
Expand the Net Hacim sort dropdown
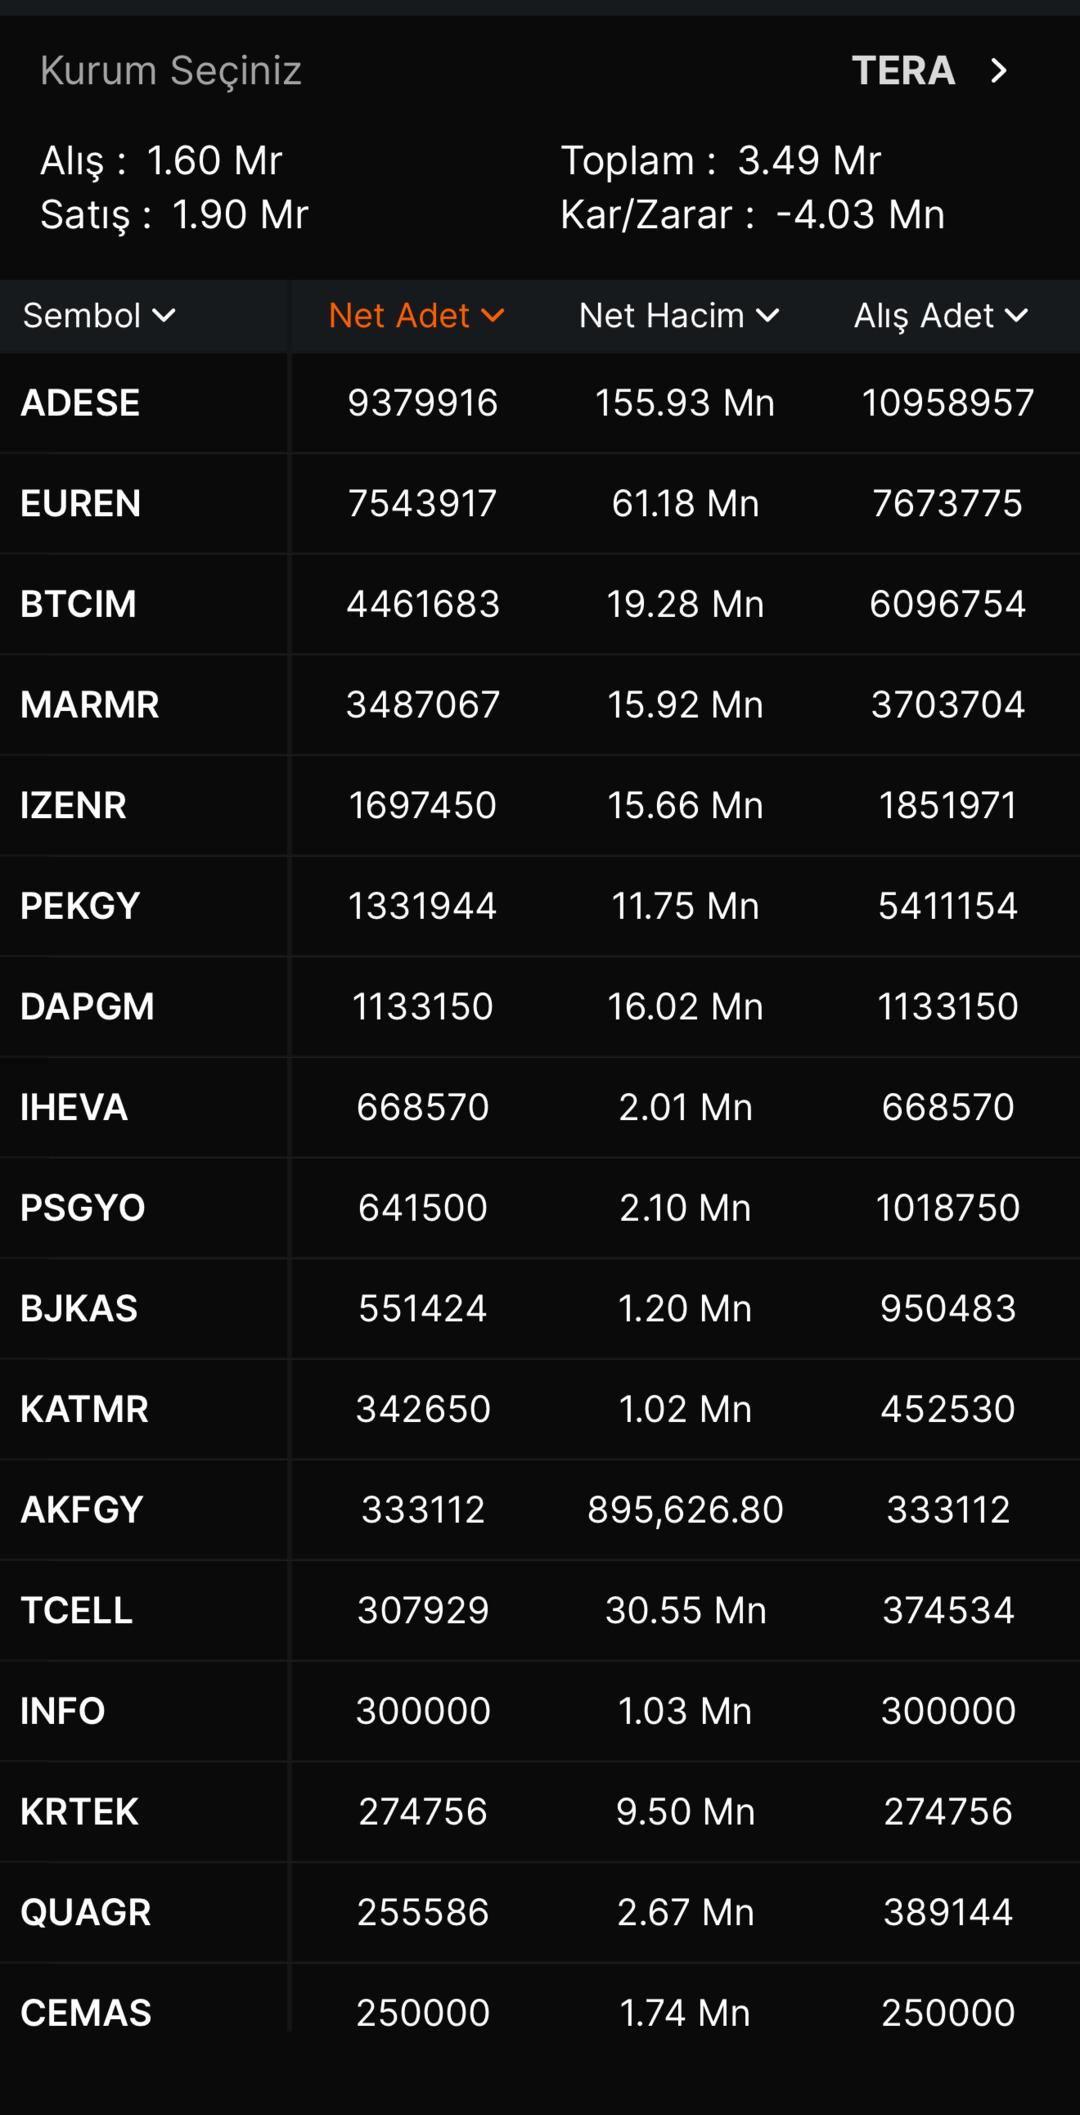click(x=678, y=316)
